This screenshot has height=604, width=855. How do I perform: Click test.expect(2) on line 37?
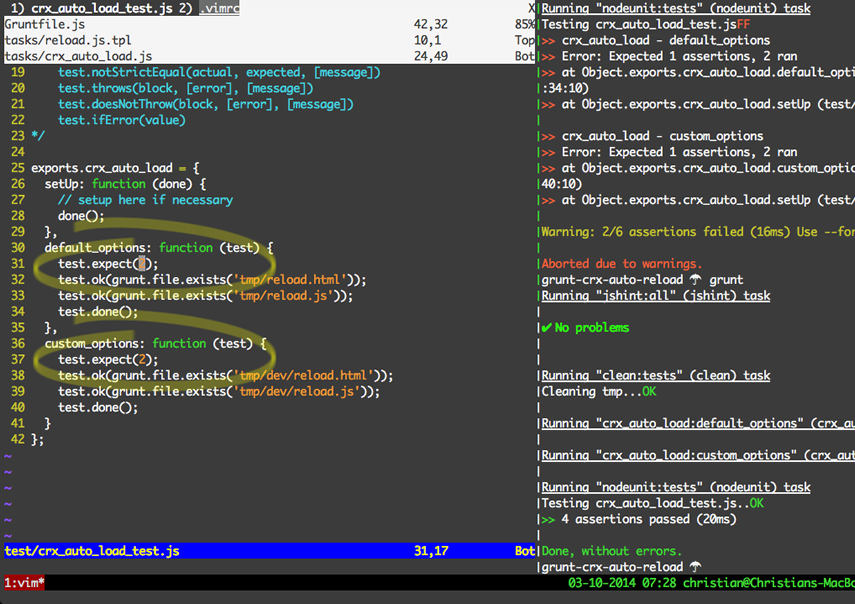point(108,360)
